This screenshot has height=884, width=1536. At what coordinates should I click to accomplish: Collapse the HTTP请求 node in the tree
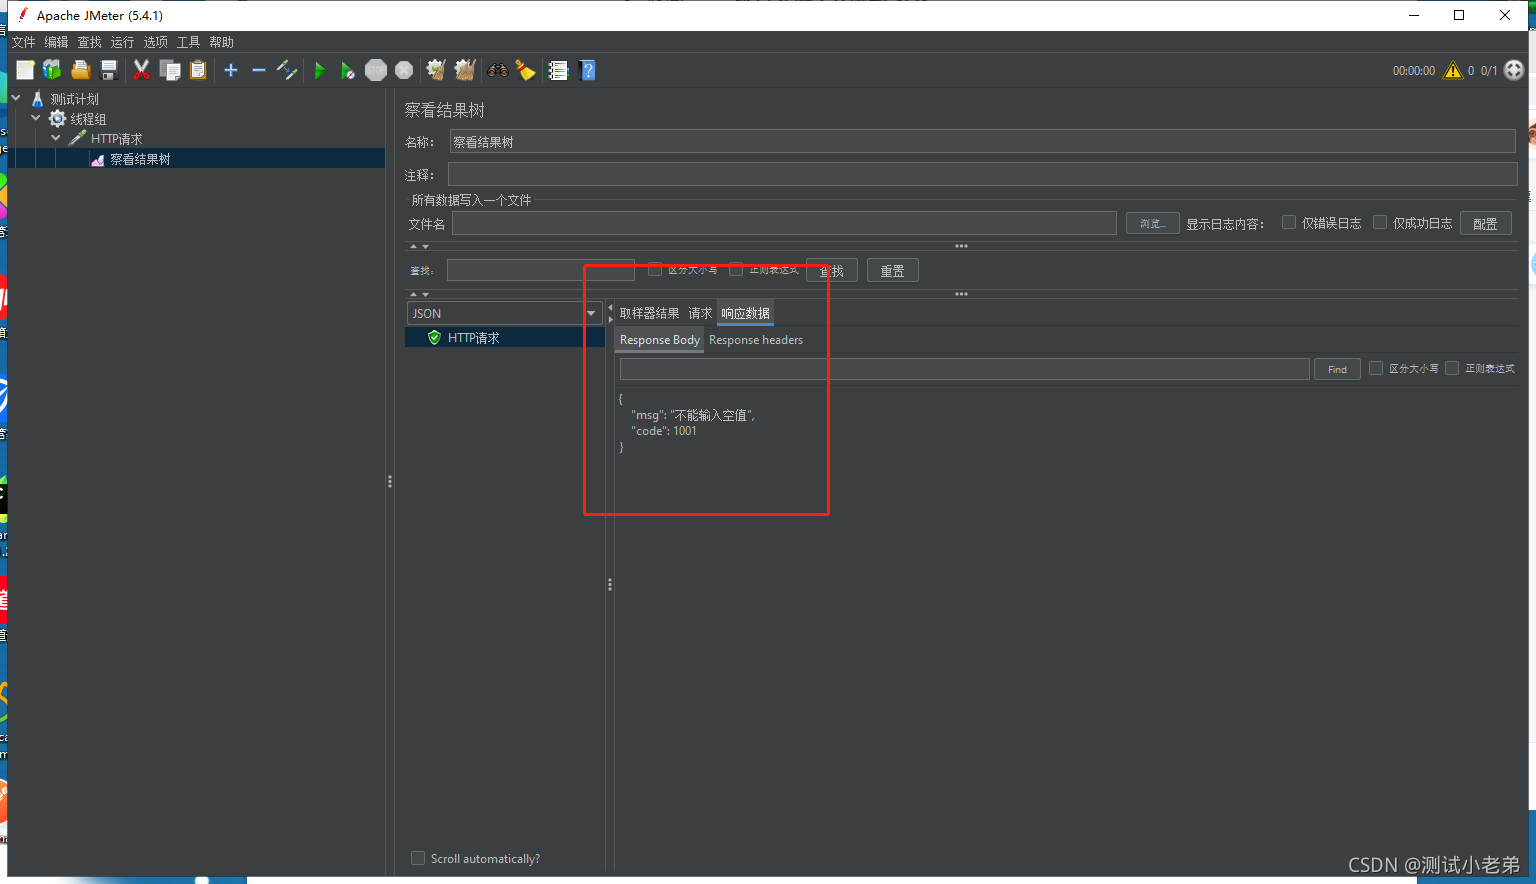click(x=55, y=138)
